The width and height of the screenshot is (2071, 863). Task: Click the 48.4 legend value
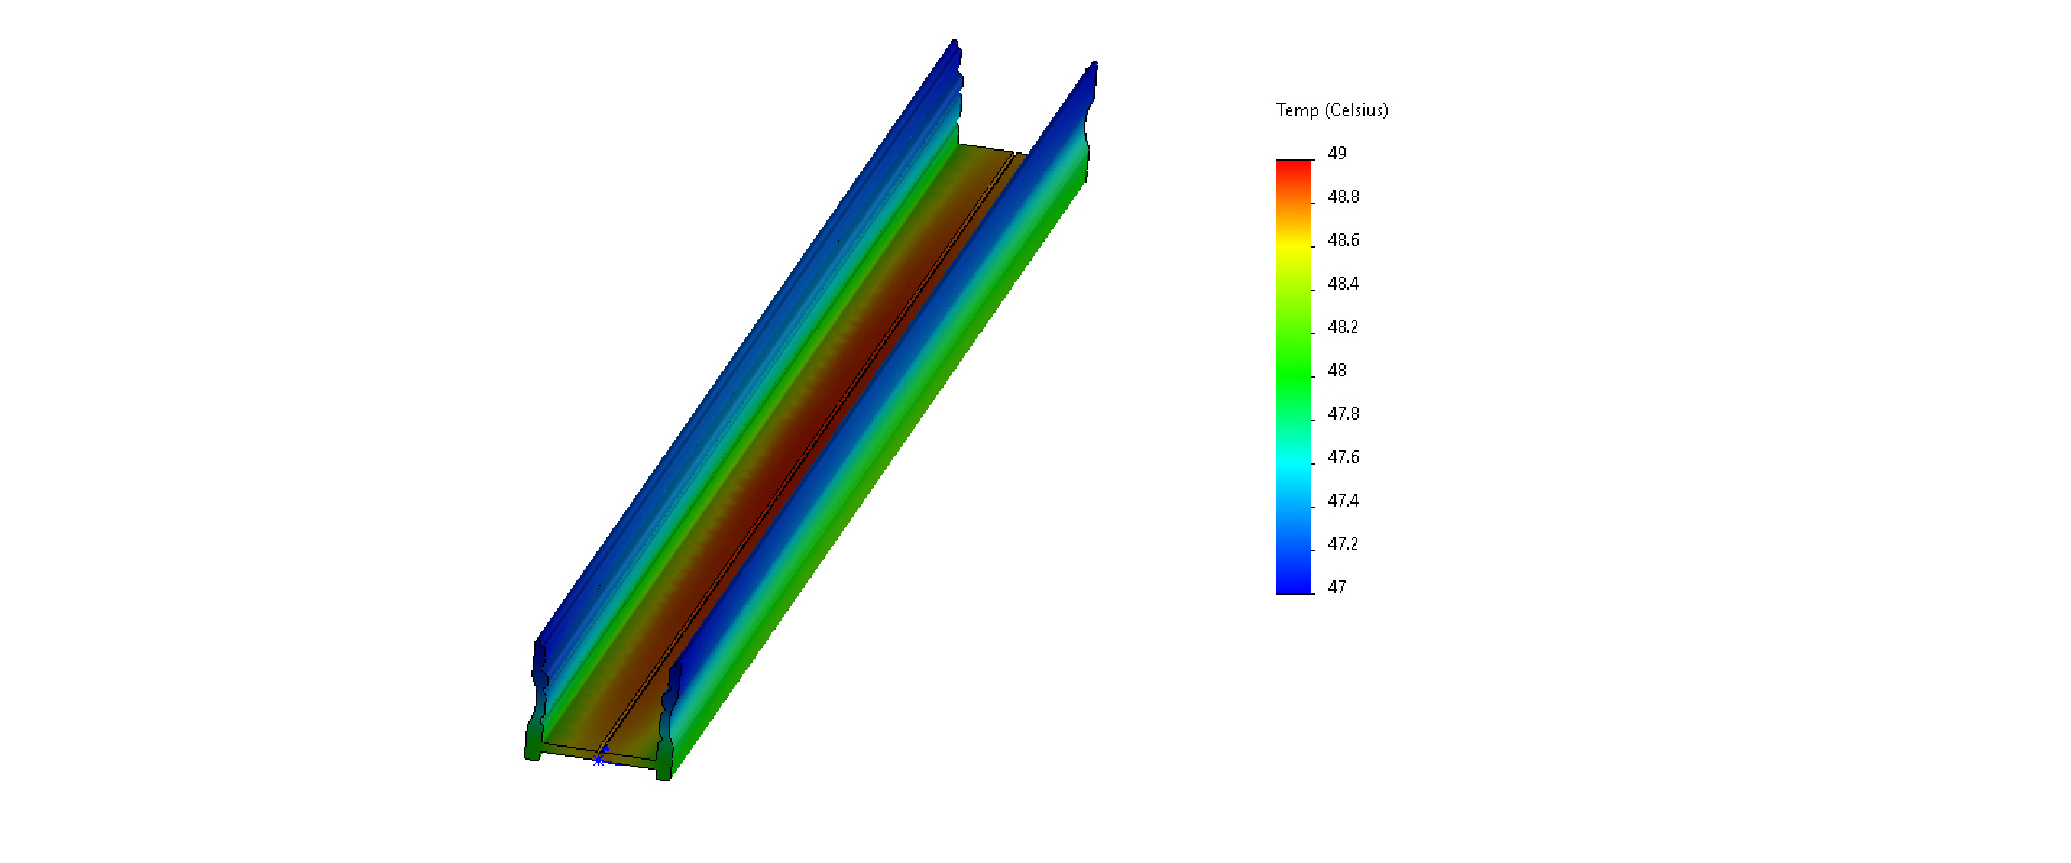pyautogui.click(x=1343, y=284)
